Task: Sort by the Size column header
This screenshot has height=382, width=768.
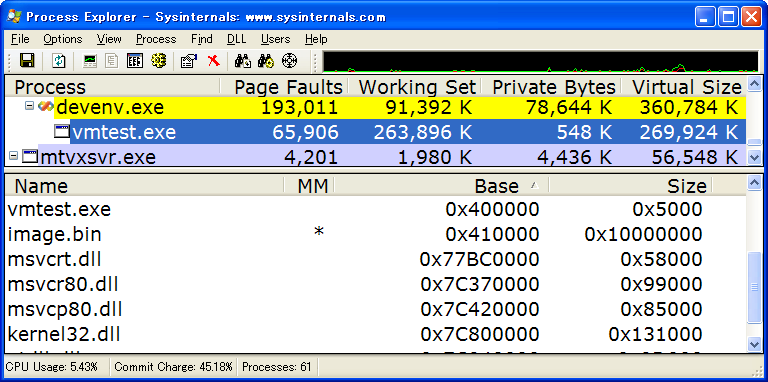Action: (x=630, y=186)
